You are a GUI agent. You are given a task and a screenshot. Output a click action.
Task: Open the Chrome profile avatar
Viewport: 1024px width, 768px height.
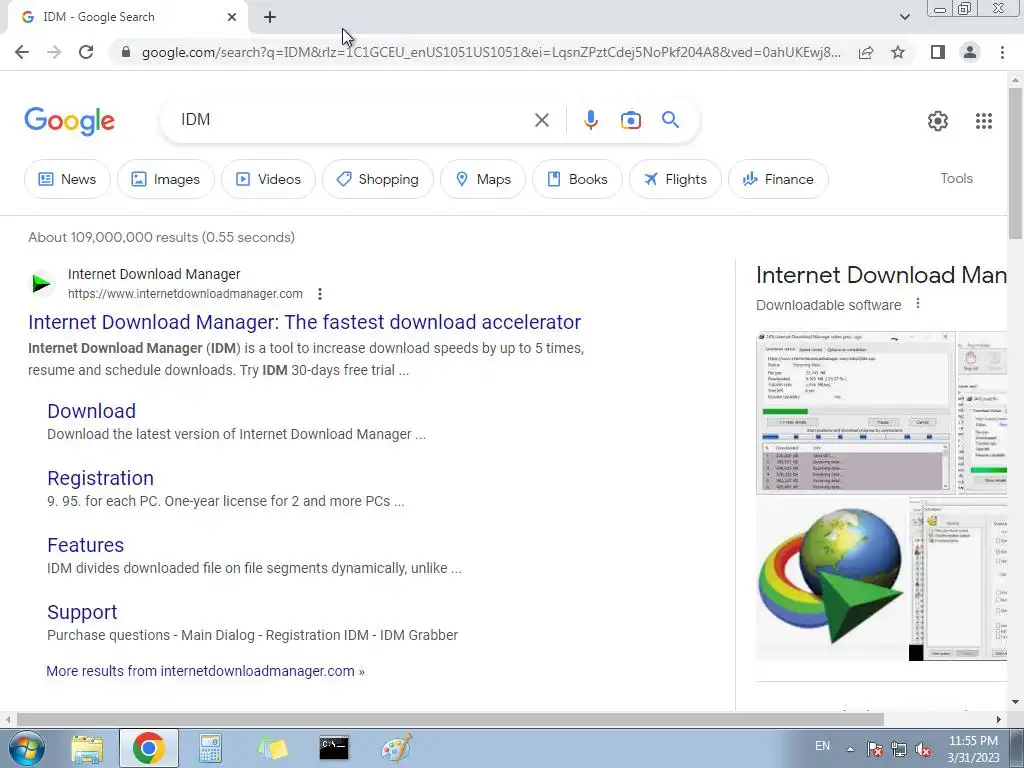click(970, 52)
